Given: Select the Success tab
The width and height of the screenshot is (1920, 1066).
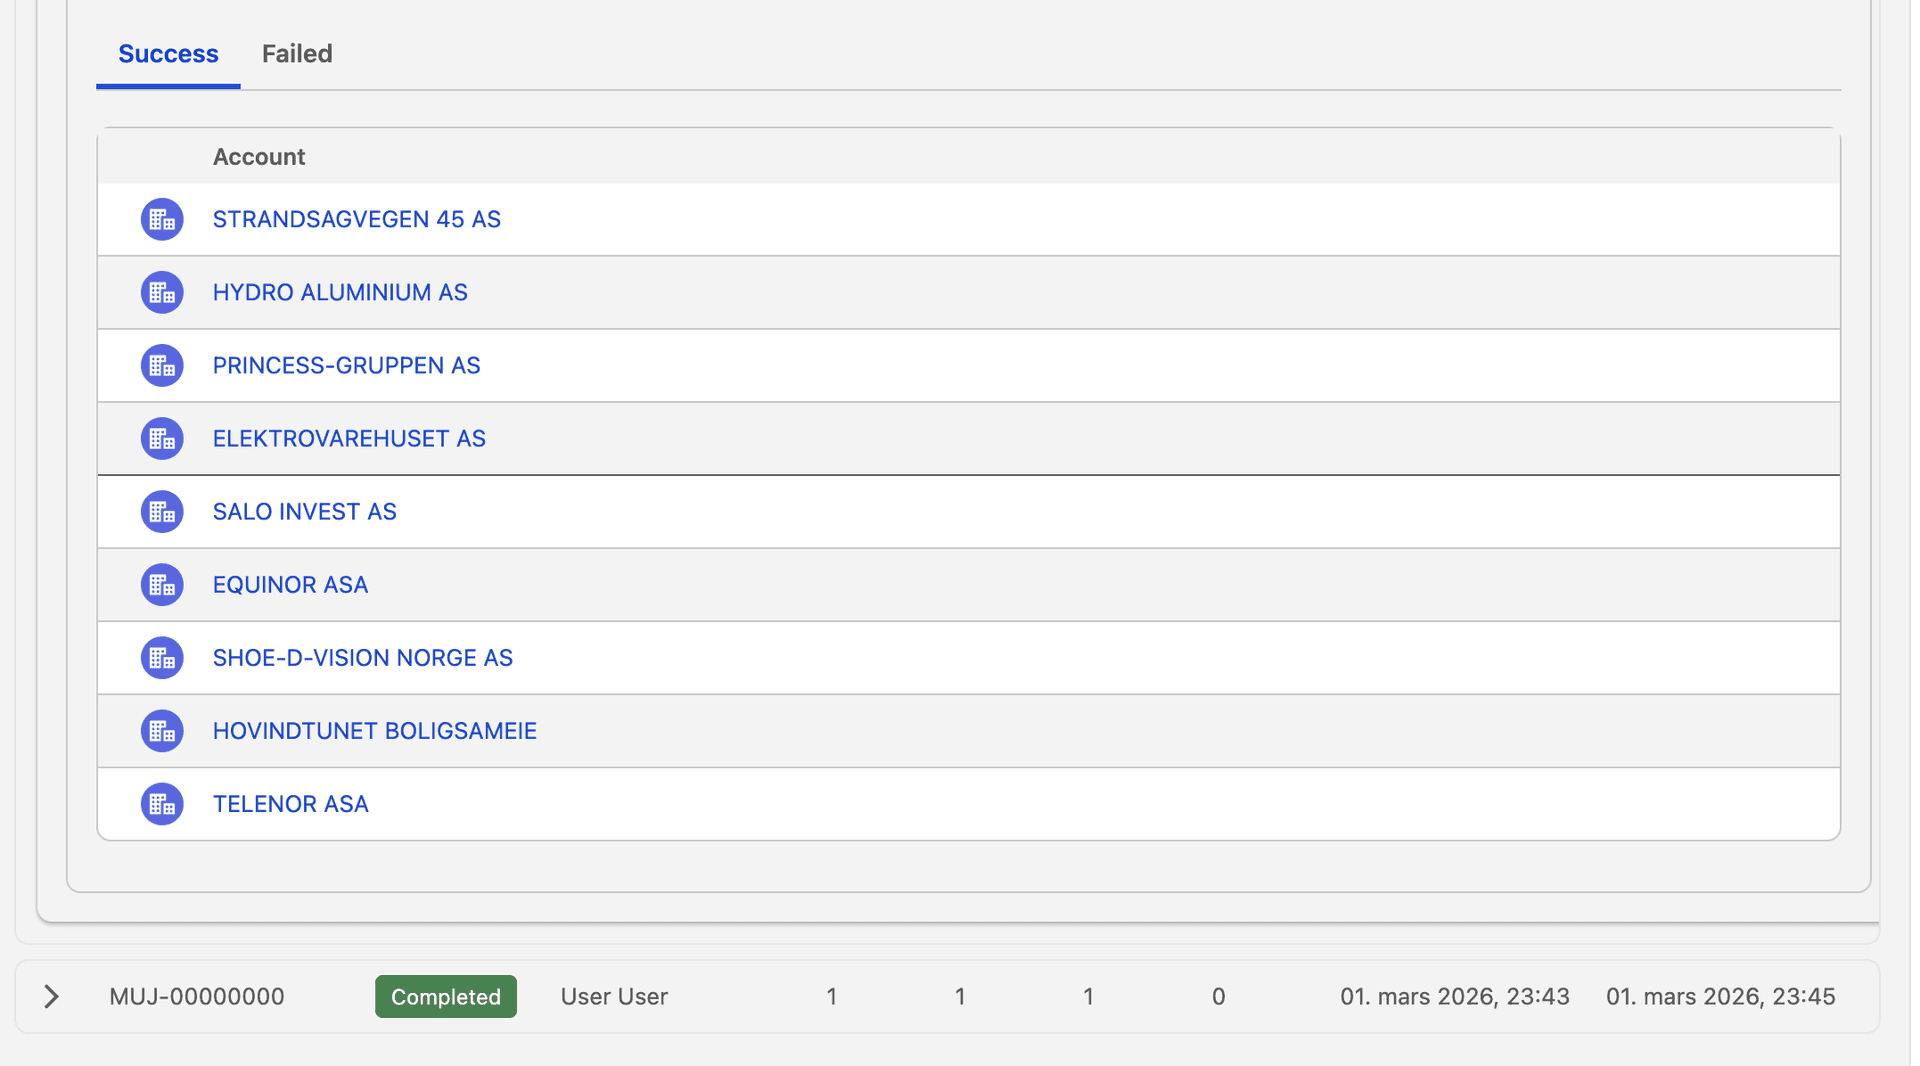Looking at the screenshot, I should click(167, 54).
